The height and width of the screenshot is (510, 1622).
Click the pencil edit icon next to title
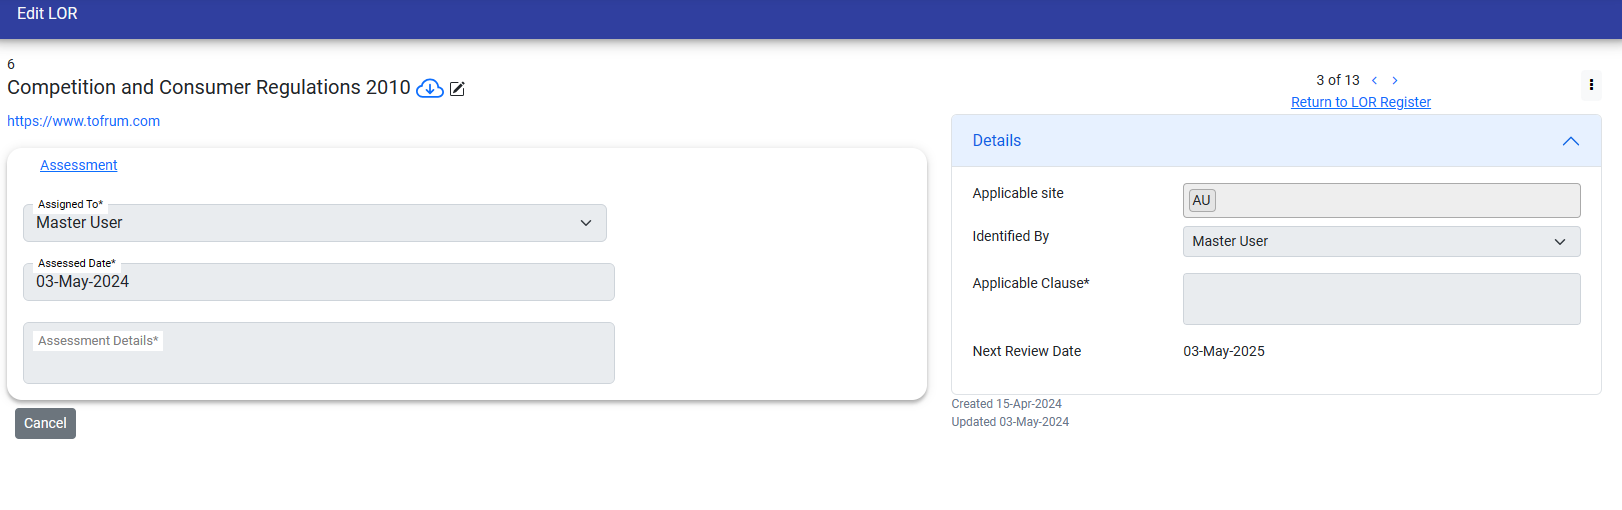pyautogui.click(x=457, y=89)
